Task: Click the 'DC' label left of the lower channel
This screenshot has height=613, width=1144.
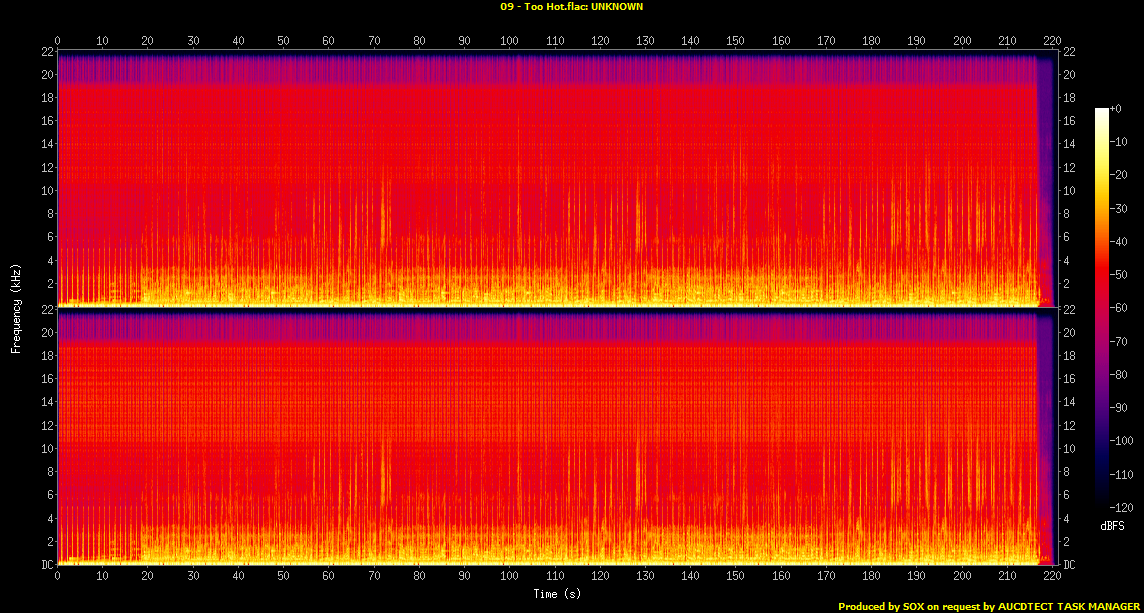Action: tap(49, 565)
